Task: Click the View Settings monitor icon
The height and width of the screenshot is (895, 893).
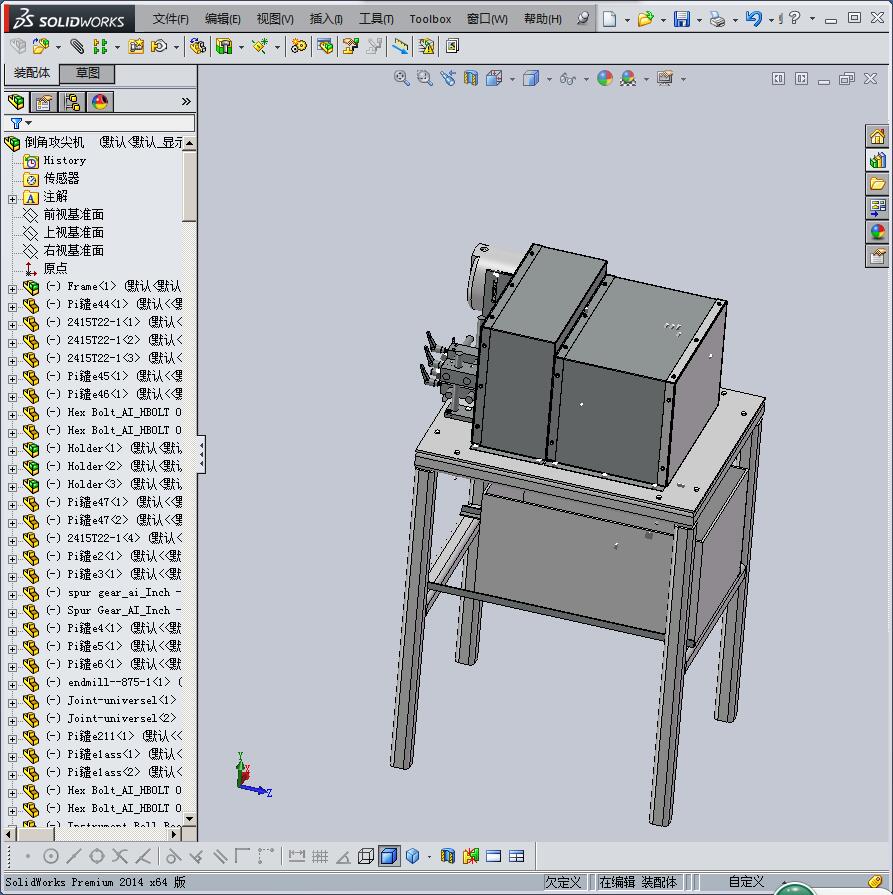Action: 665,78
